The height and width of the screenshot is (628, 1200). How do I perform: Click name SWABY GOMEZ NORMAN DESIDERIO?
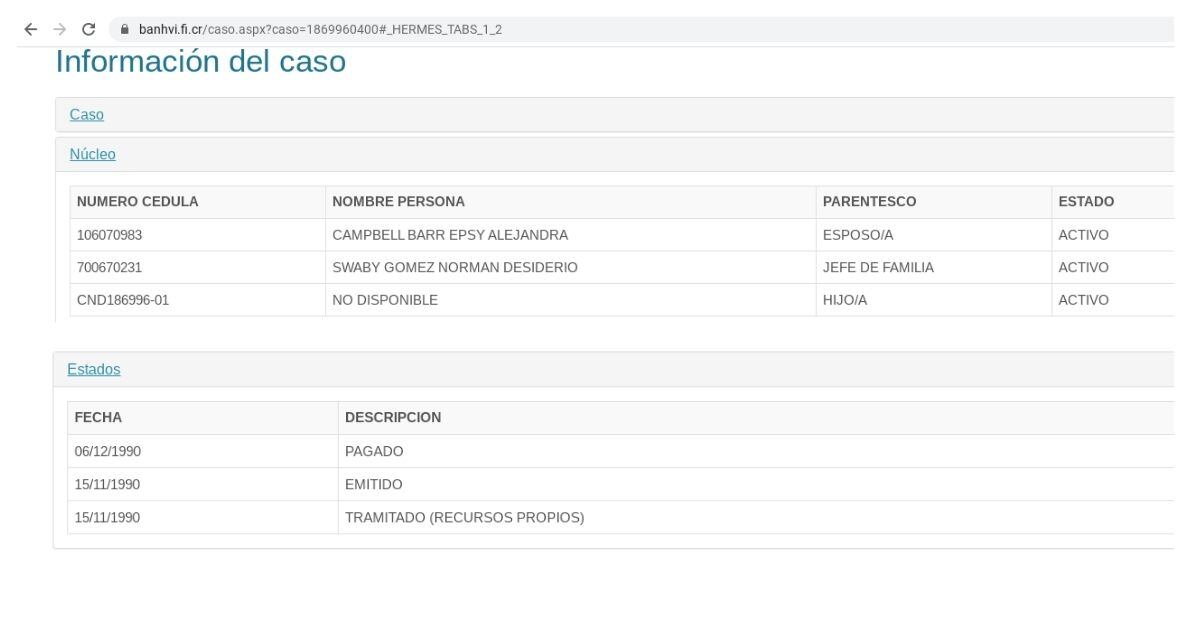click(454, 268)
